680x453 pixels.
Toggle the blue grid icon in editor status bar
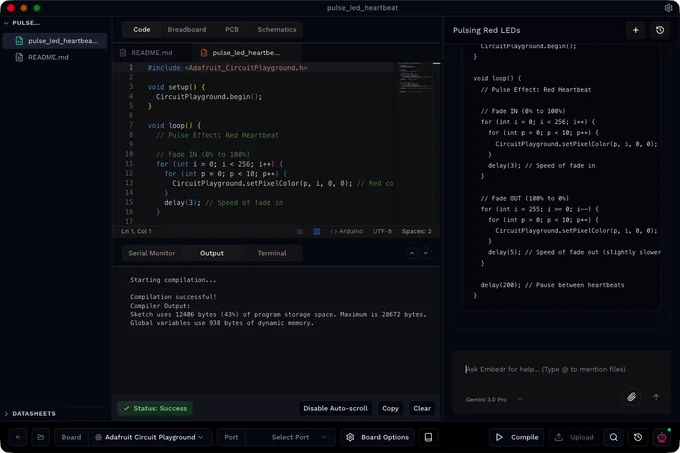[317, 231]
